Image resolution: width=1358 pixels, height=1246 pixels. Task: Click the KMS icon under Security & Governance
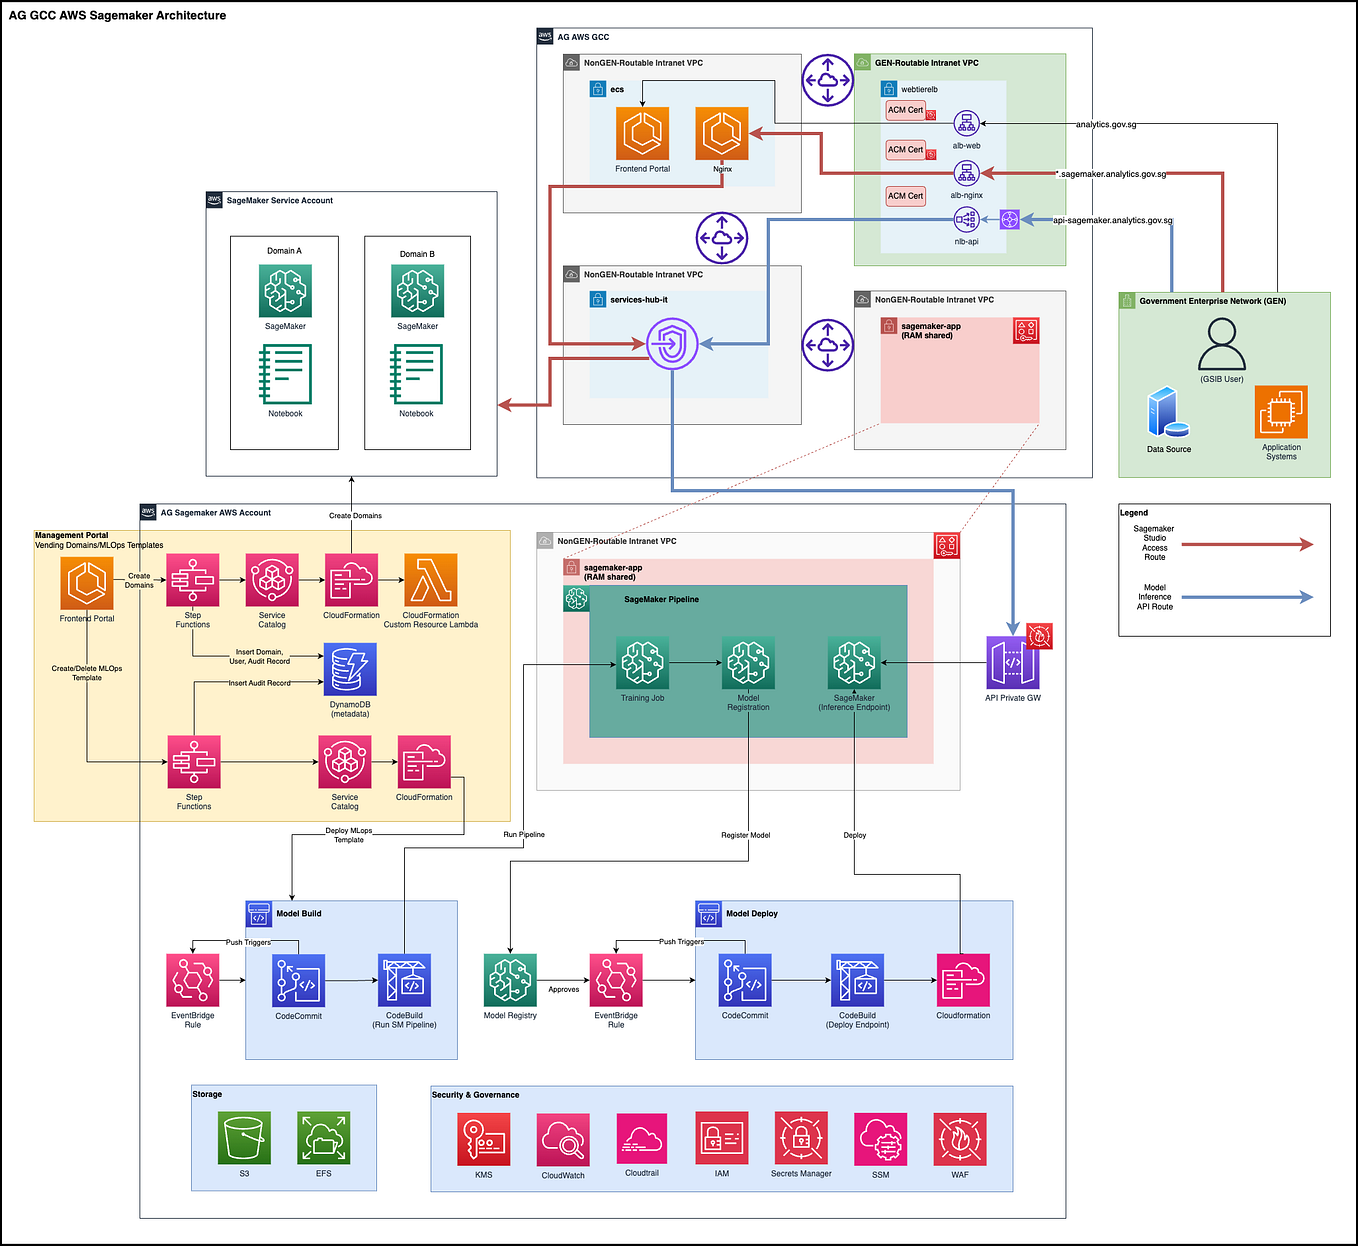[483, 1140]
